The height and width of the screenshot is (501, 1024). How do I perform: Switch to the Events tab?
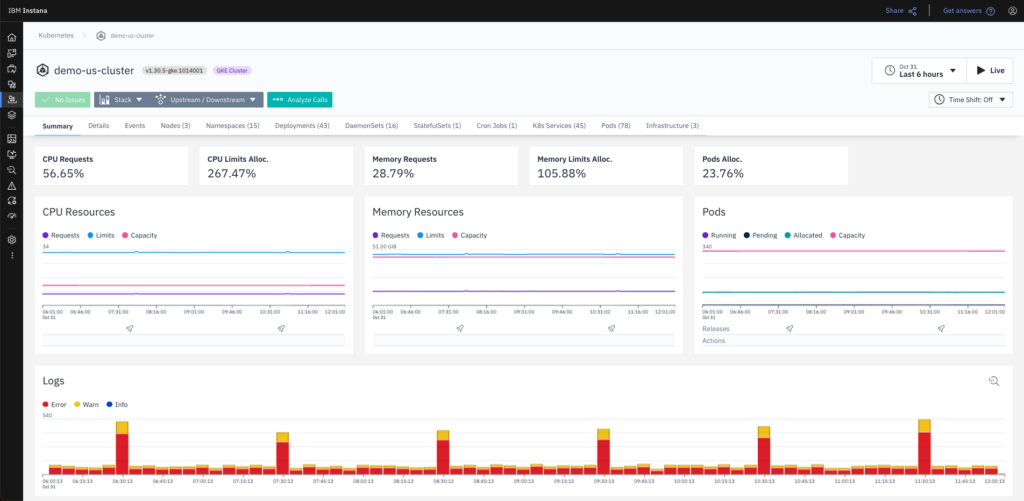(135, 125)
